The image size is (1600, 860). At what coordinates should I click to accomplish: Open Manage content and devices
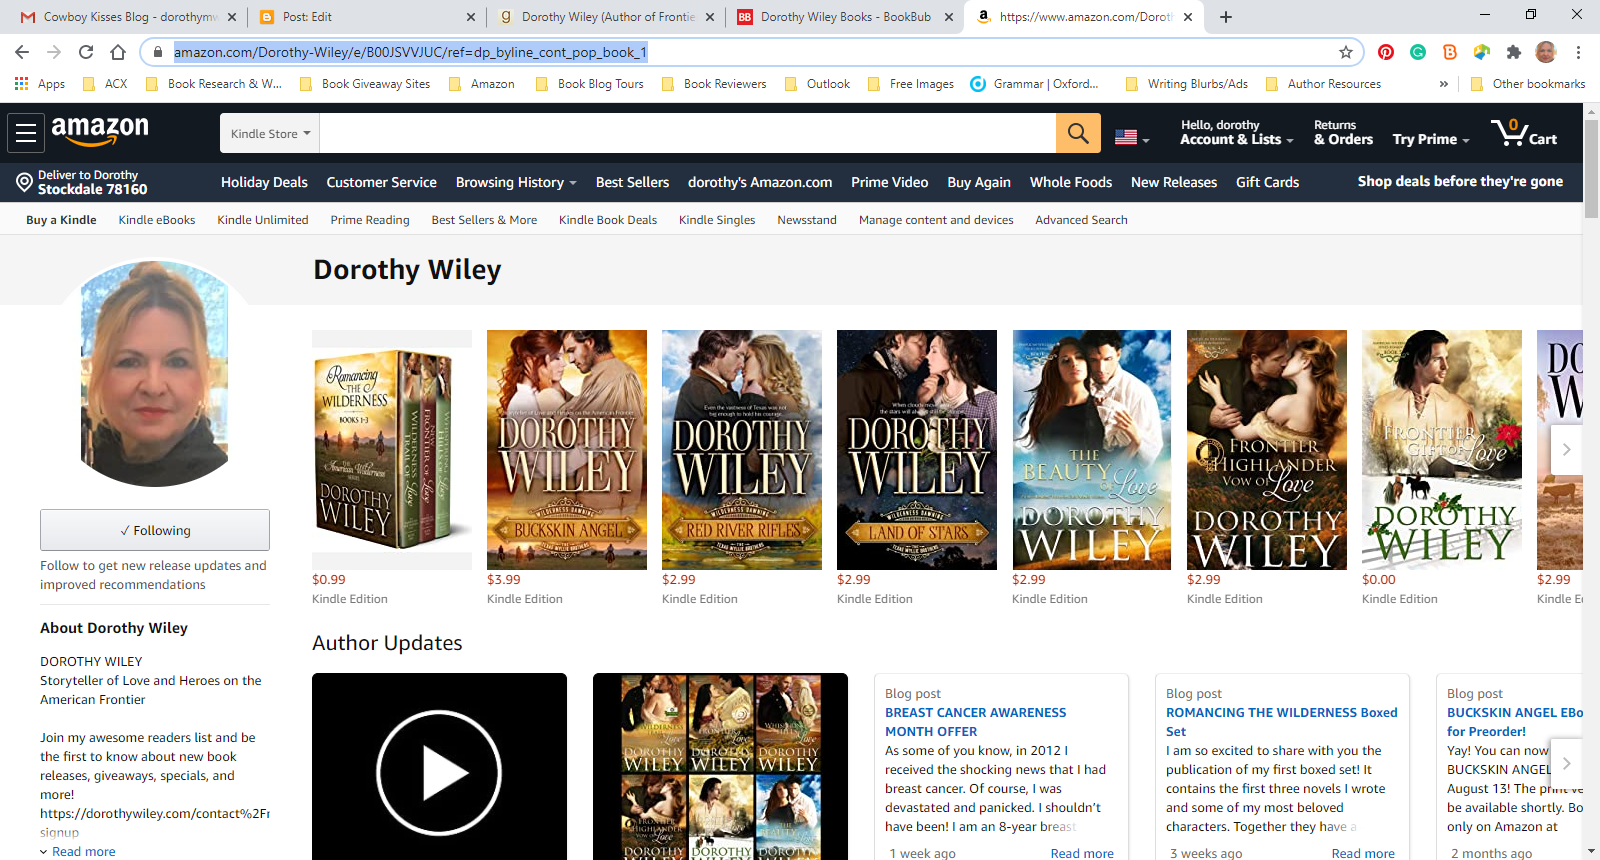[936, 220]
